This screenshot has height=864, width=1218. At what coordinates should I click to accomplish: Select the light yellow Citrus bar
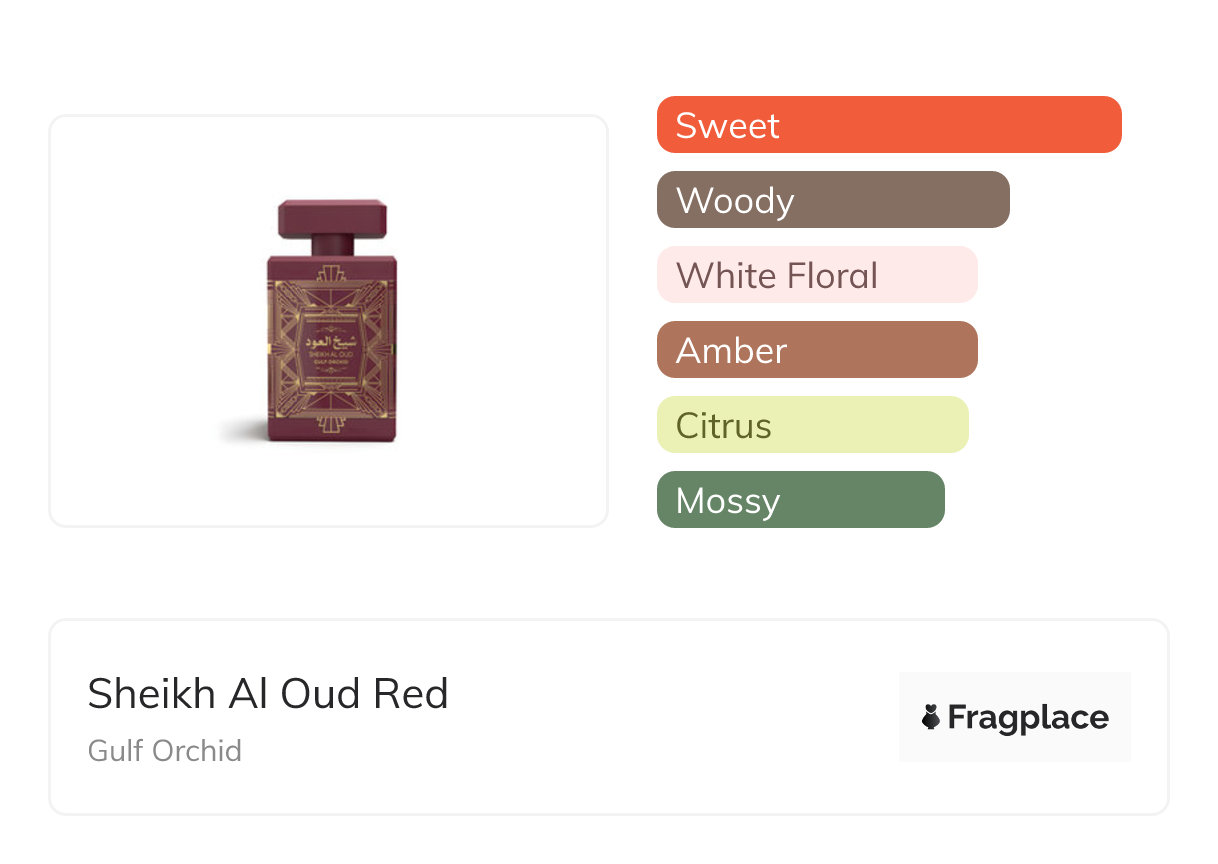[x=812, y=425]
